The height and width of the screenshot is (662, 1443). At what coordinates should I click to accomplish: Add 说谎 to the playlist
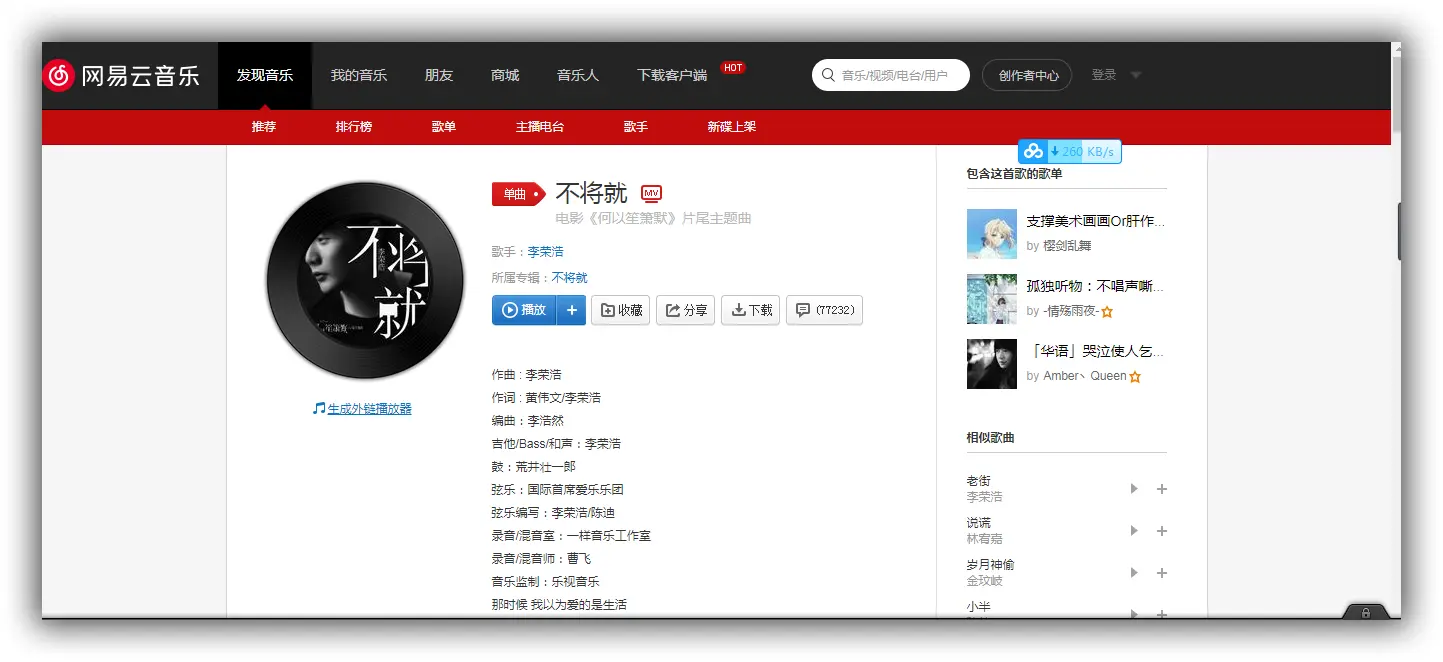pyautogui.click(x=1162, y=531)
